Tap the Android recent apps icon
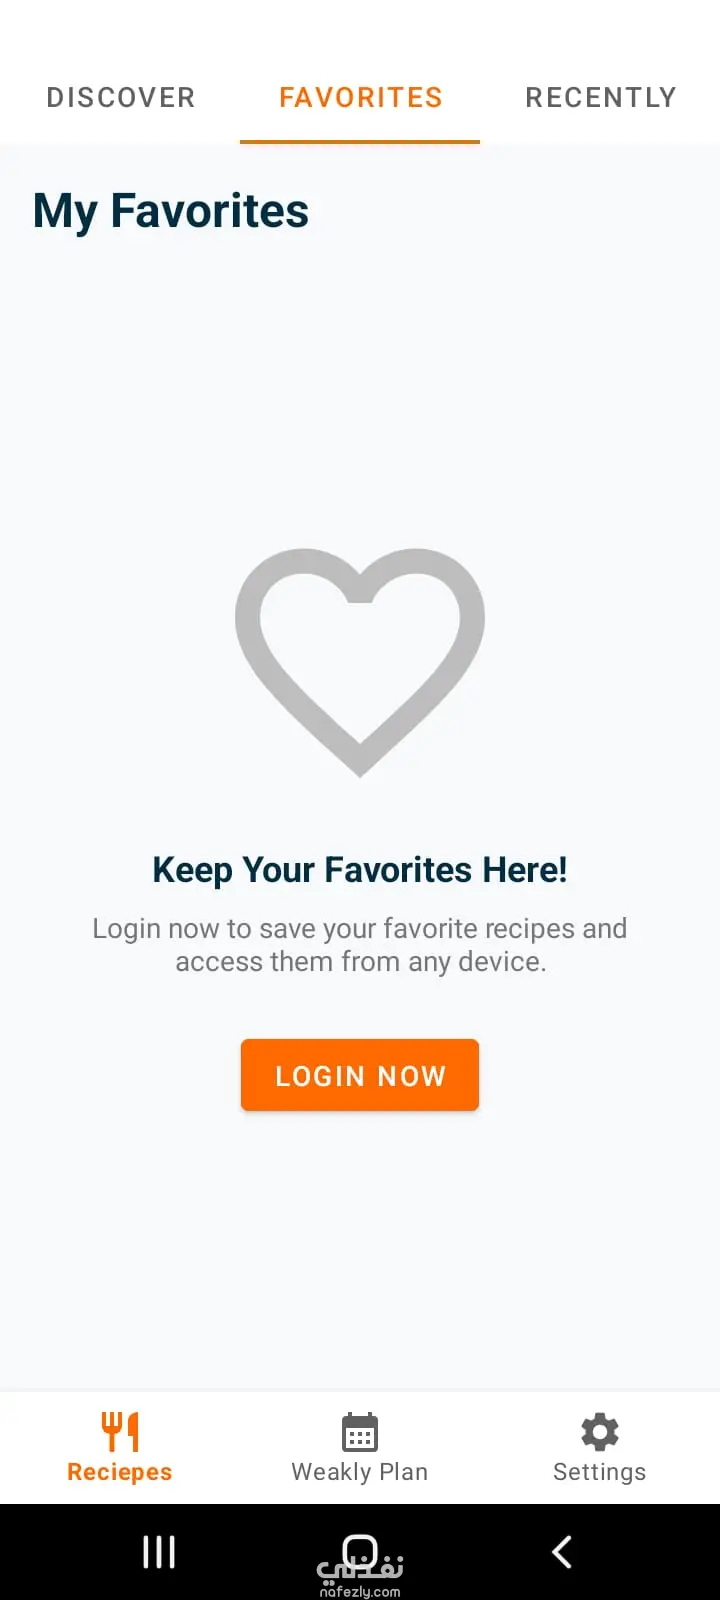 pos(159,1552)
